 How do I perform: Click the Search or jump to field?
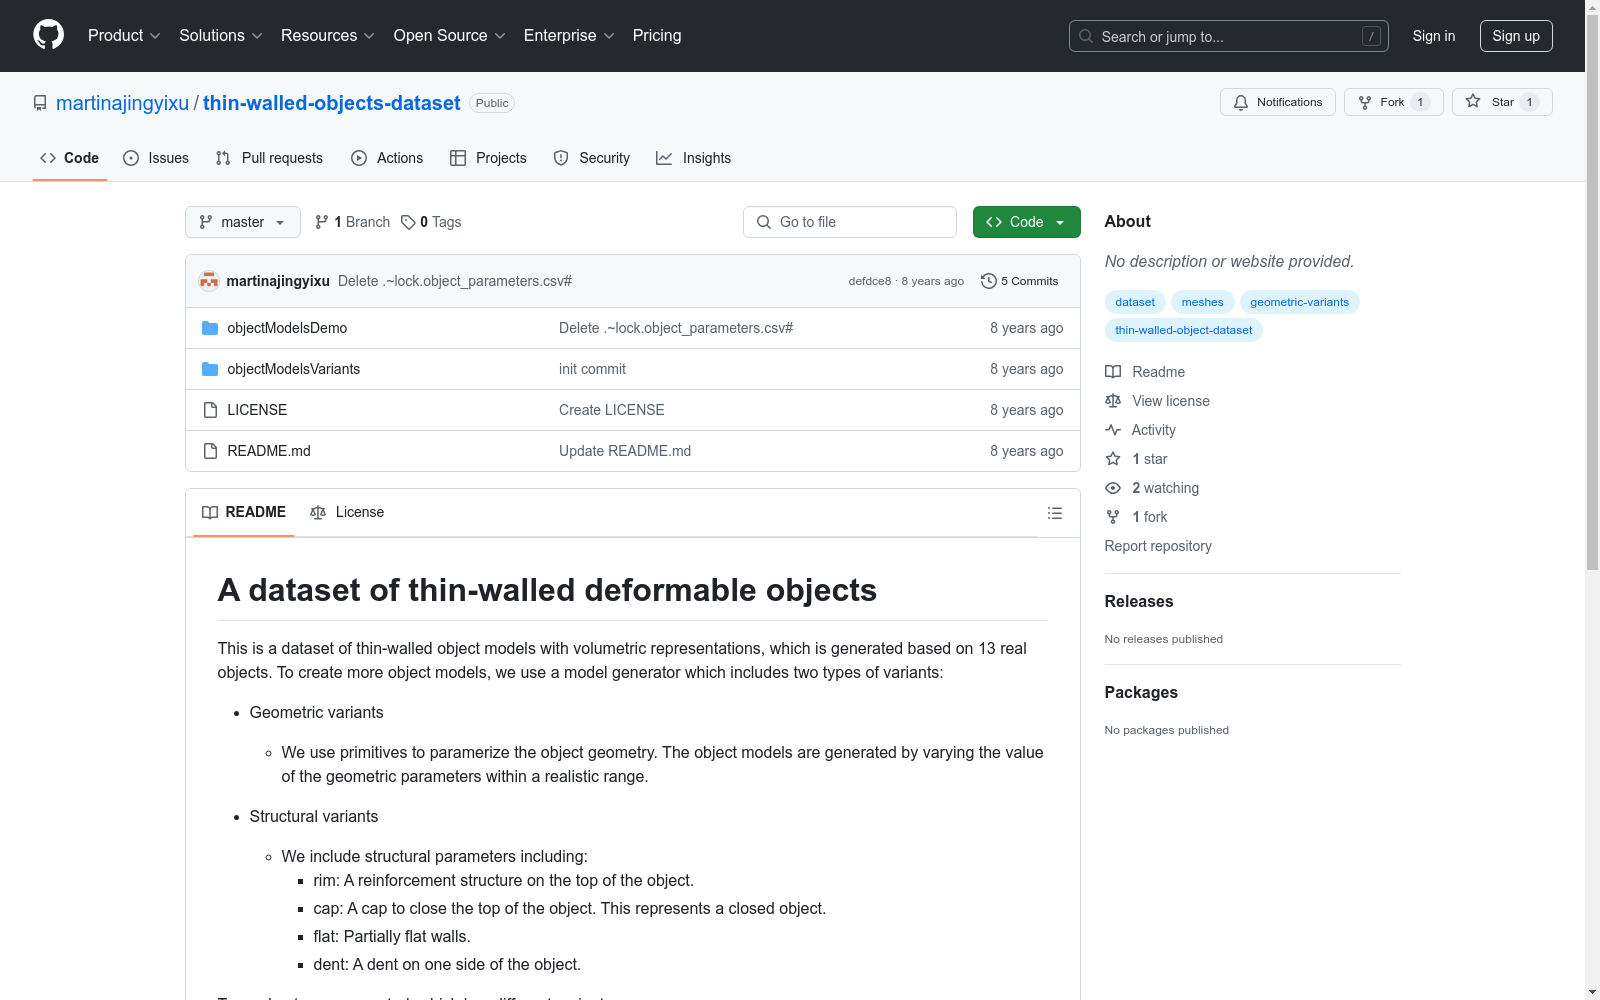(x=1229, y=36)
